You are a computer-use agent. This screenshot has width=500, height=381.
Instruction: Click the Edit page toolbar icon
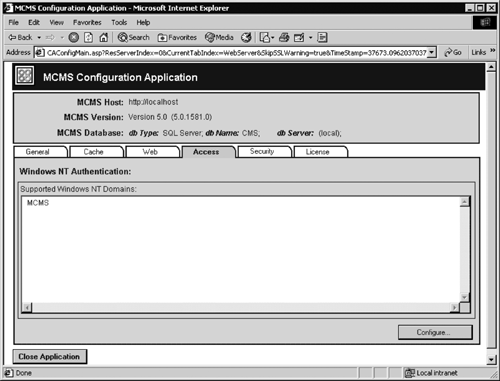click(x=299, y=37)
